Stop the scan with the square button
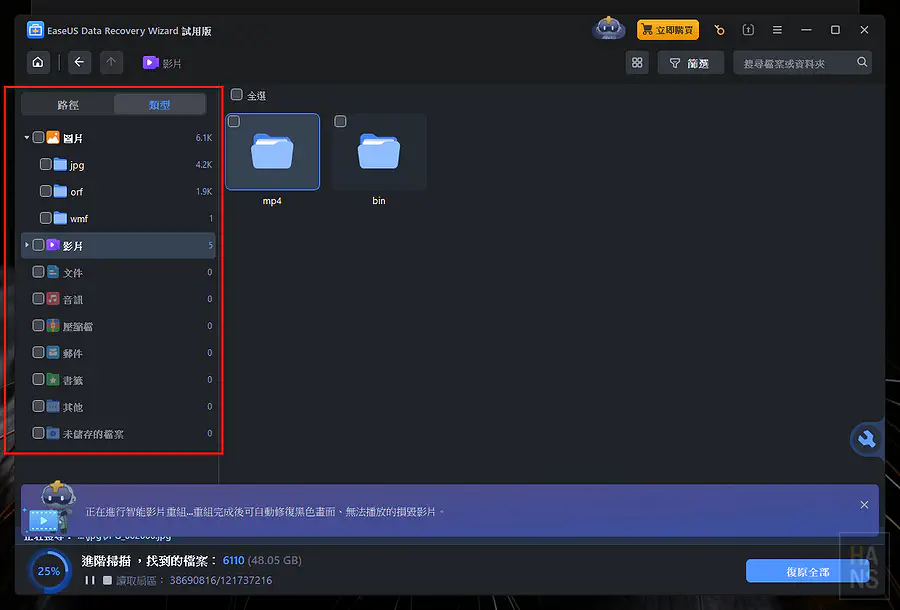This screenshot has width=900, height=610. (x=107, y=580)
